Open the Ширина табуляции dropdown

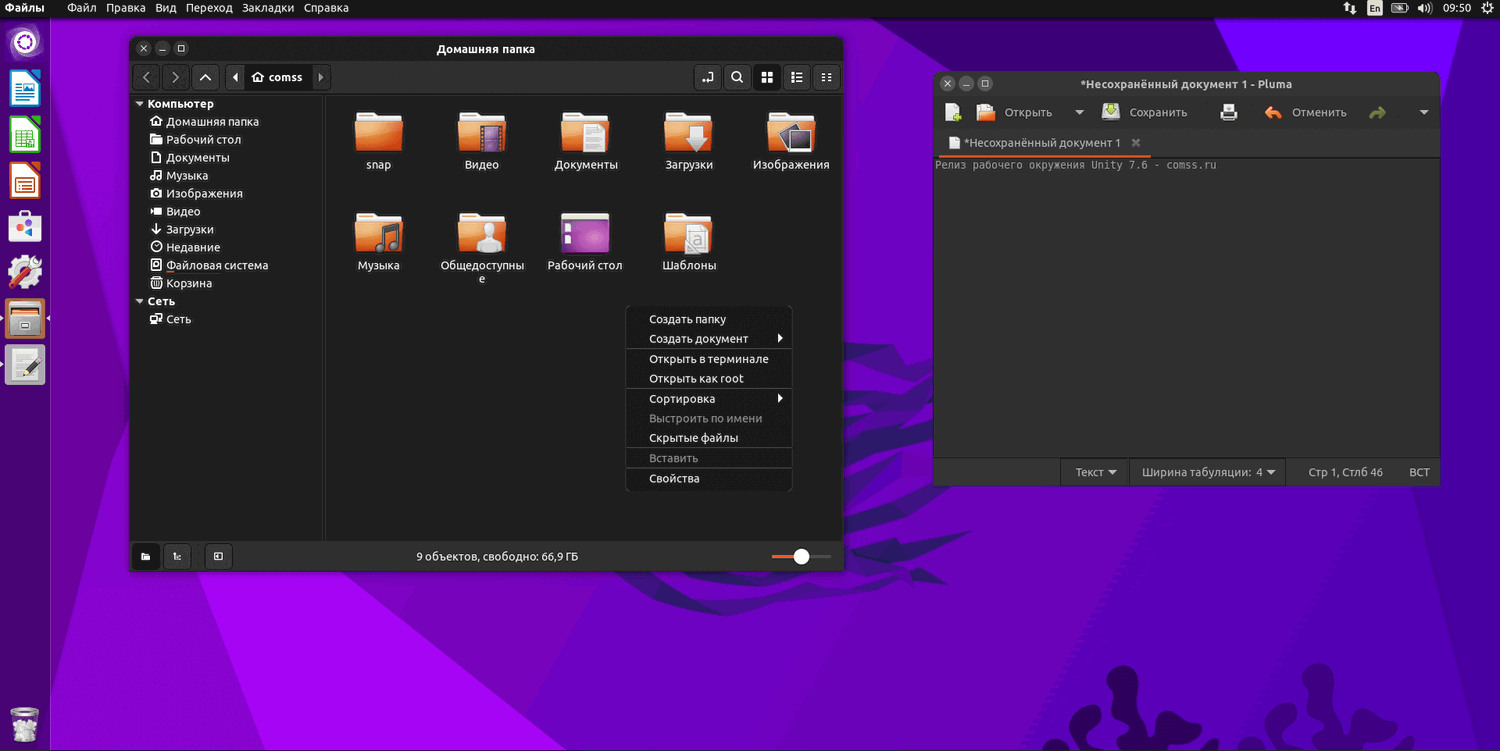pos(1207,472)
